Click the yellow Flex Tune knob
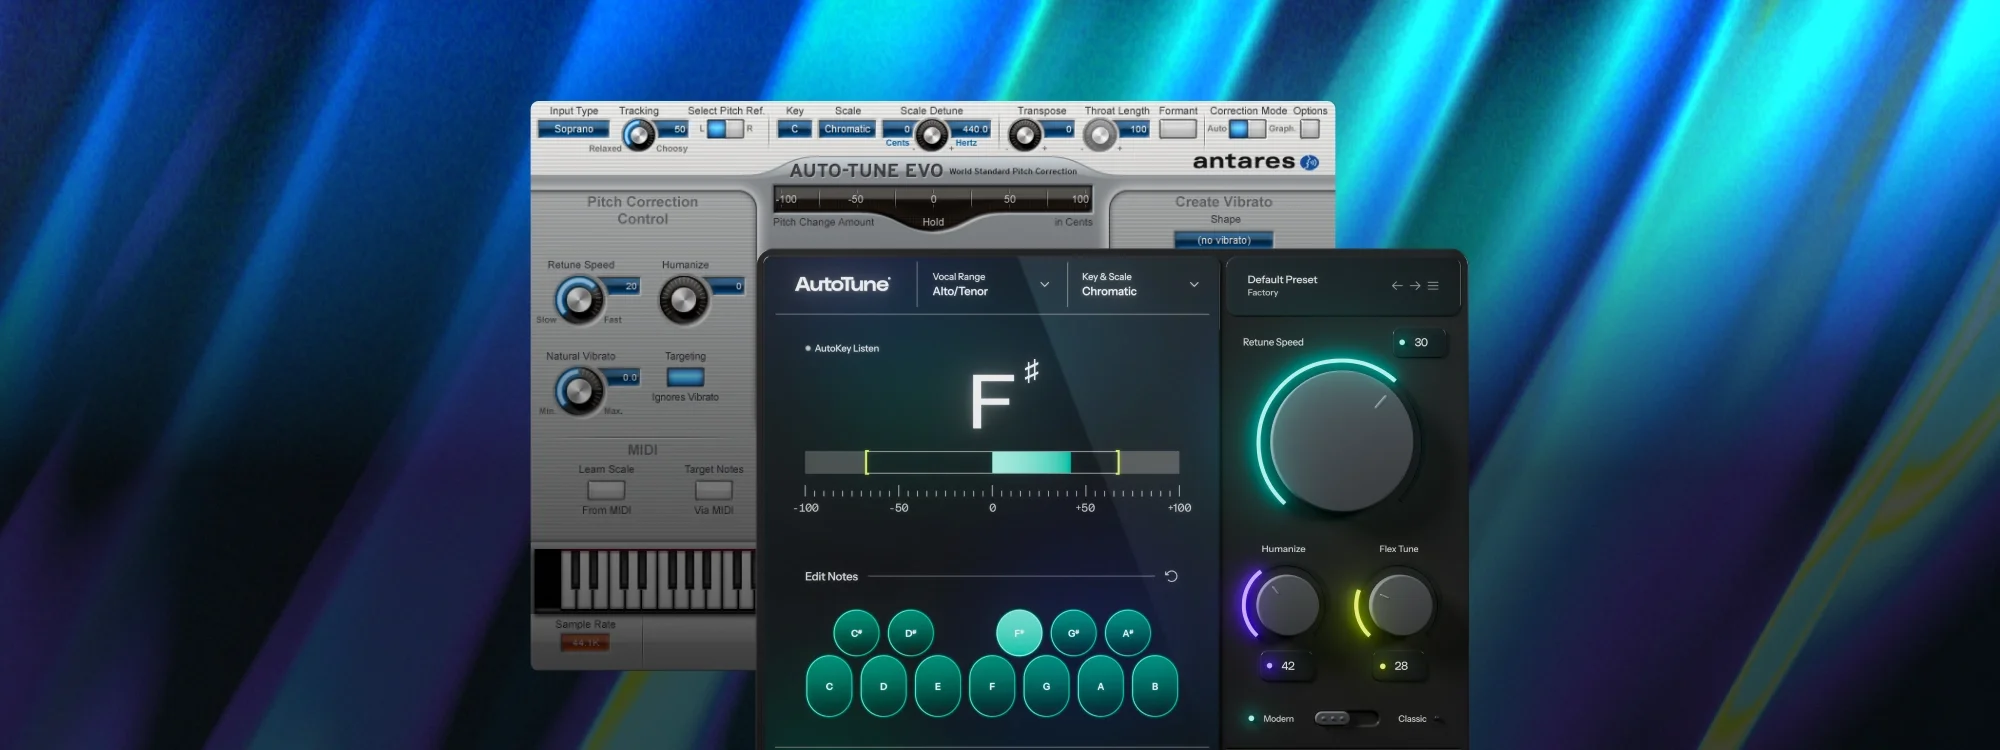 pyautogui.click(x=1400, y=603)
